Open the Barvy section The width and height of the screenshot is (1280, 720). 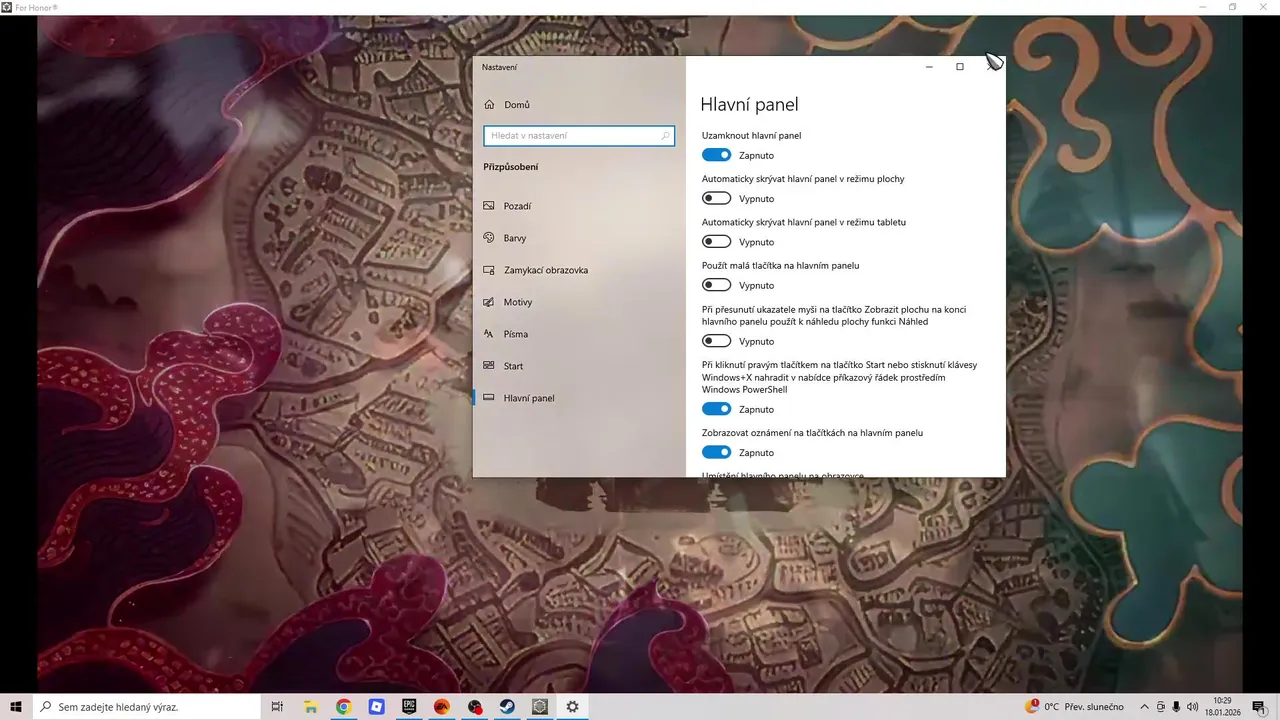click(x=579, y=238)
